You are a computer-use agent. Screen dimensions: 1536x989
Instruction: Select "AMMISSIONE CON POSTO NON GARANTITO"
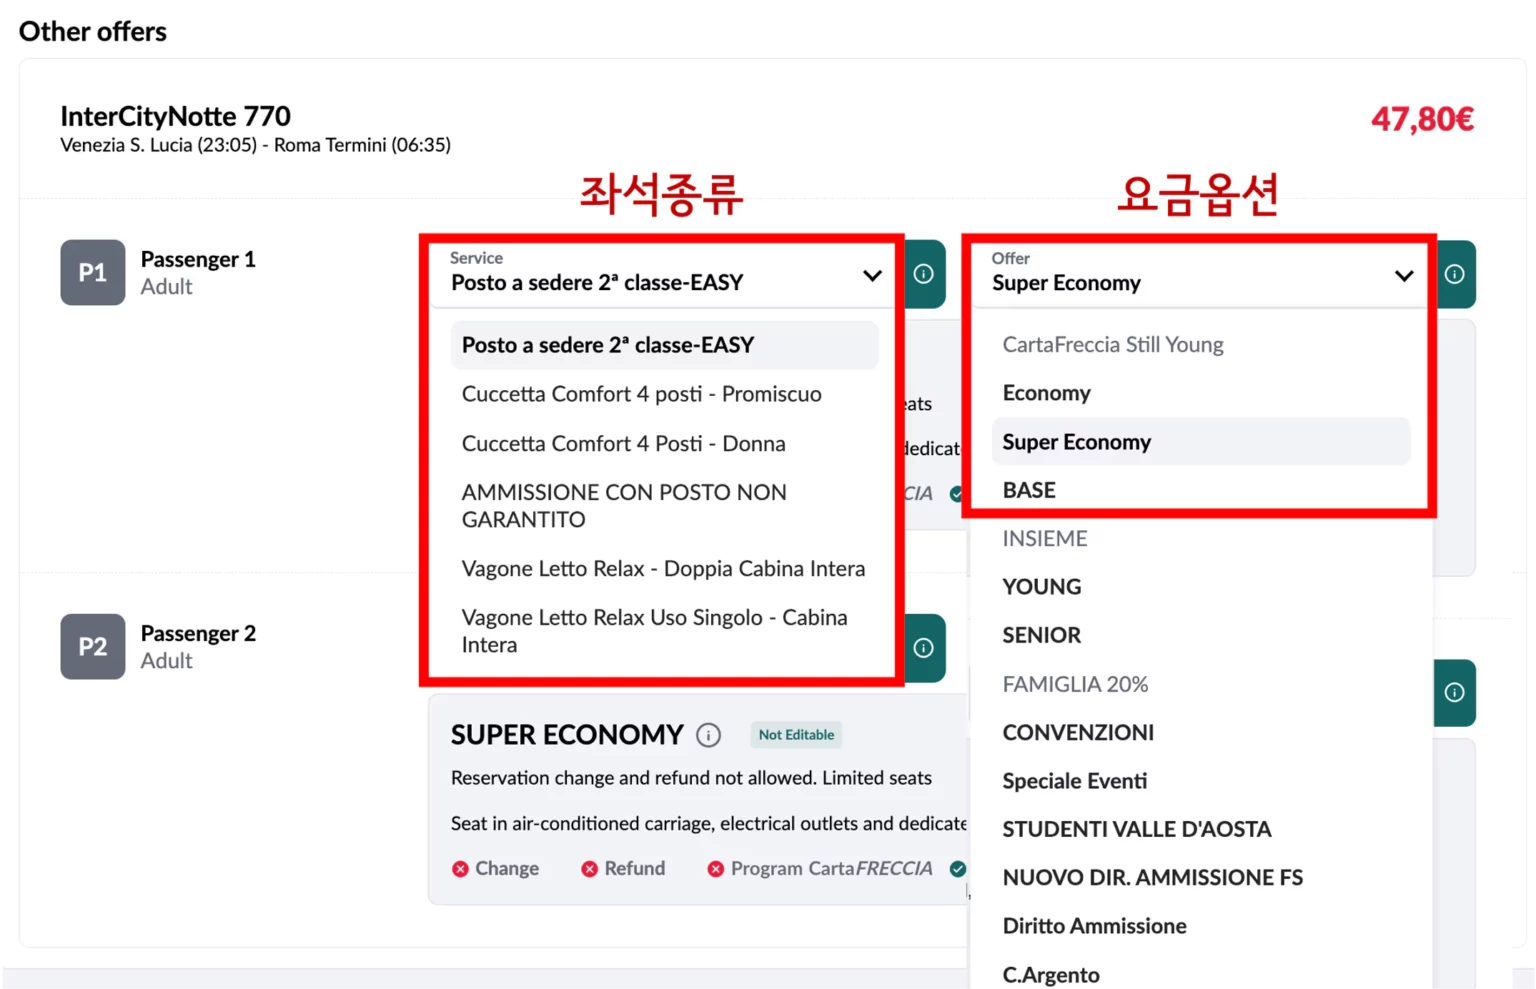[x=624, y=505]
